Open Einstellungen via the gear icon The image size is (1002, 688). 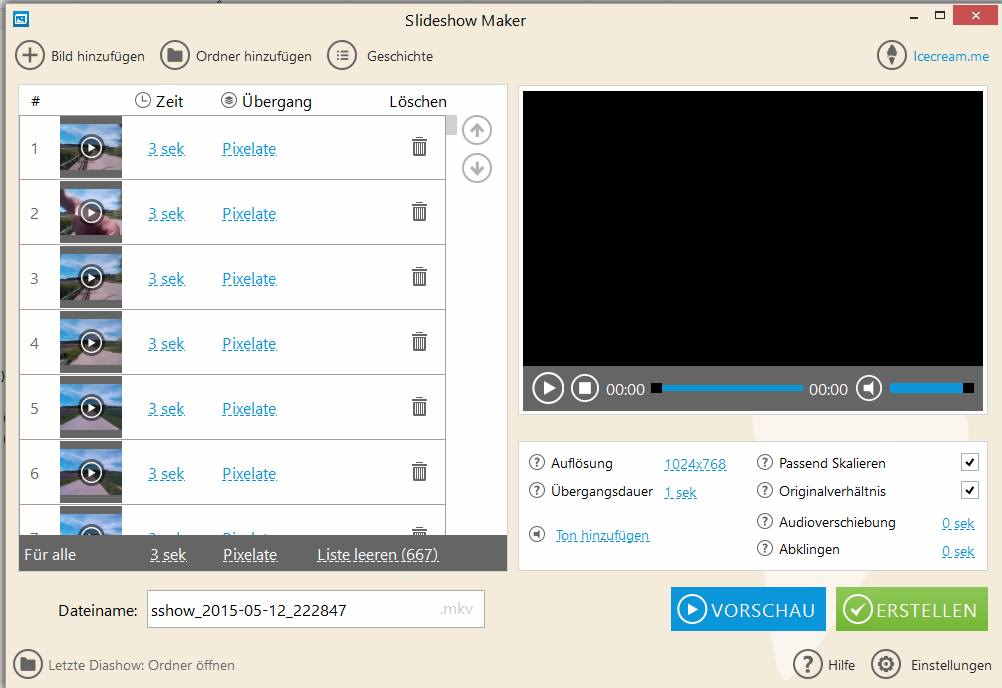click(886, 664)
